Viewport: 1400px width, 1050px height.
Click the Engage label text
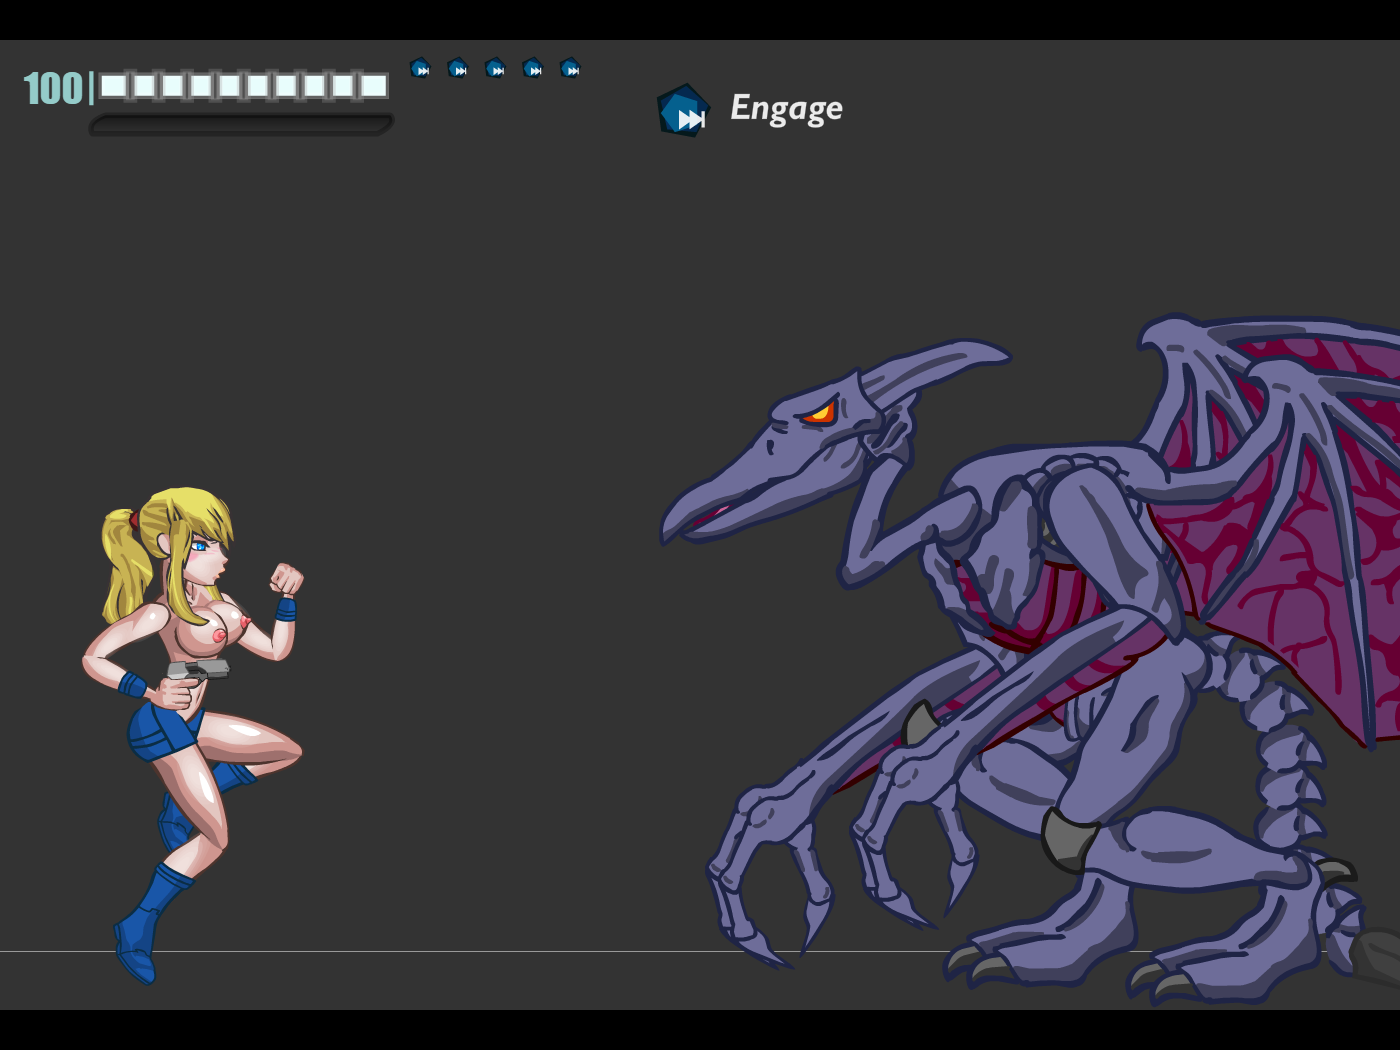click(x=786, y=108)
